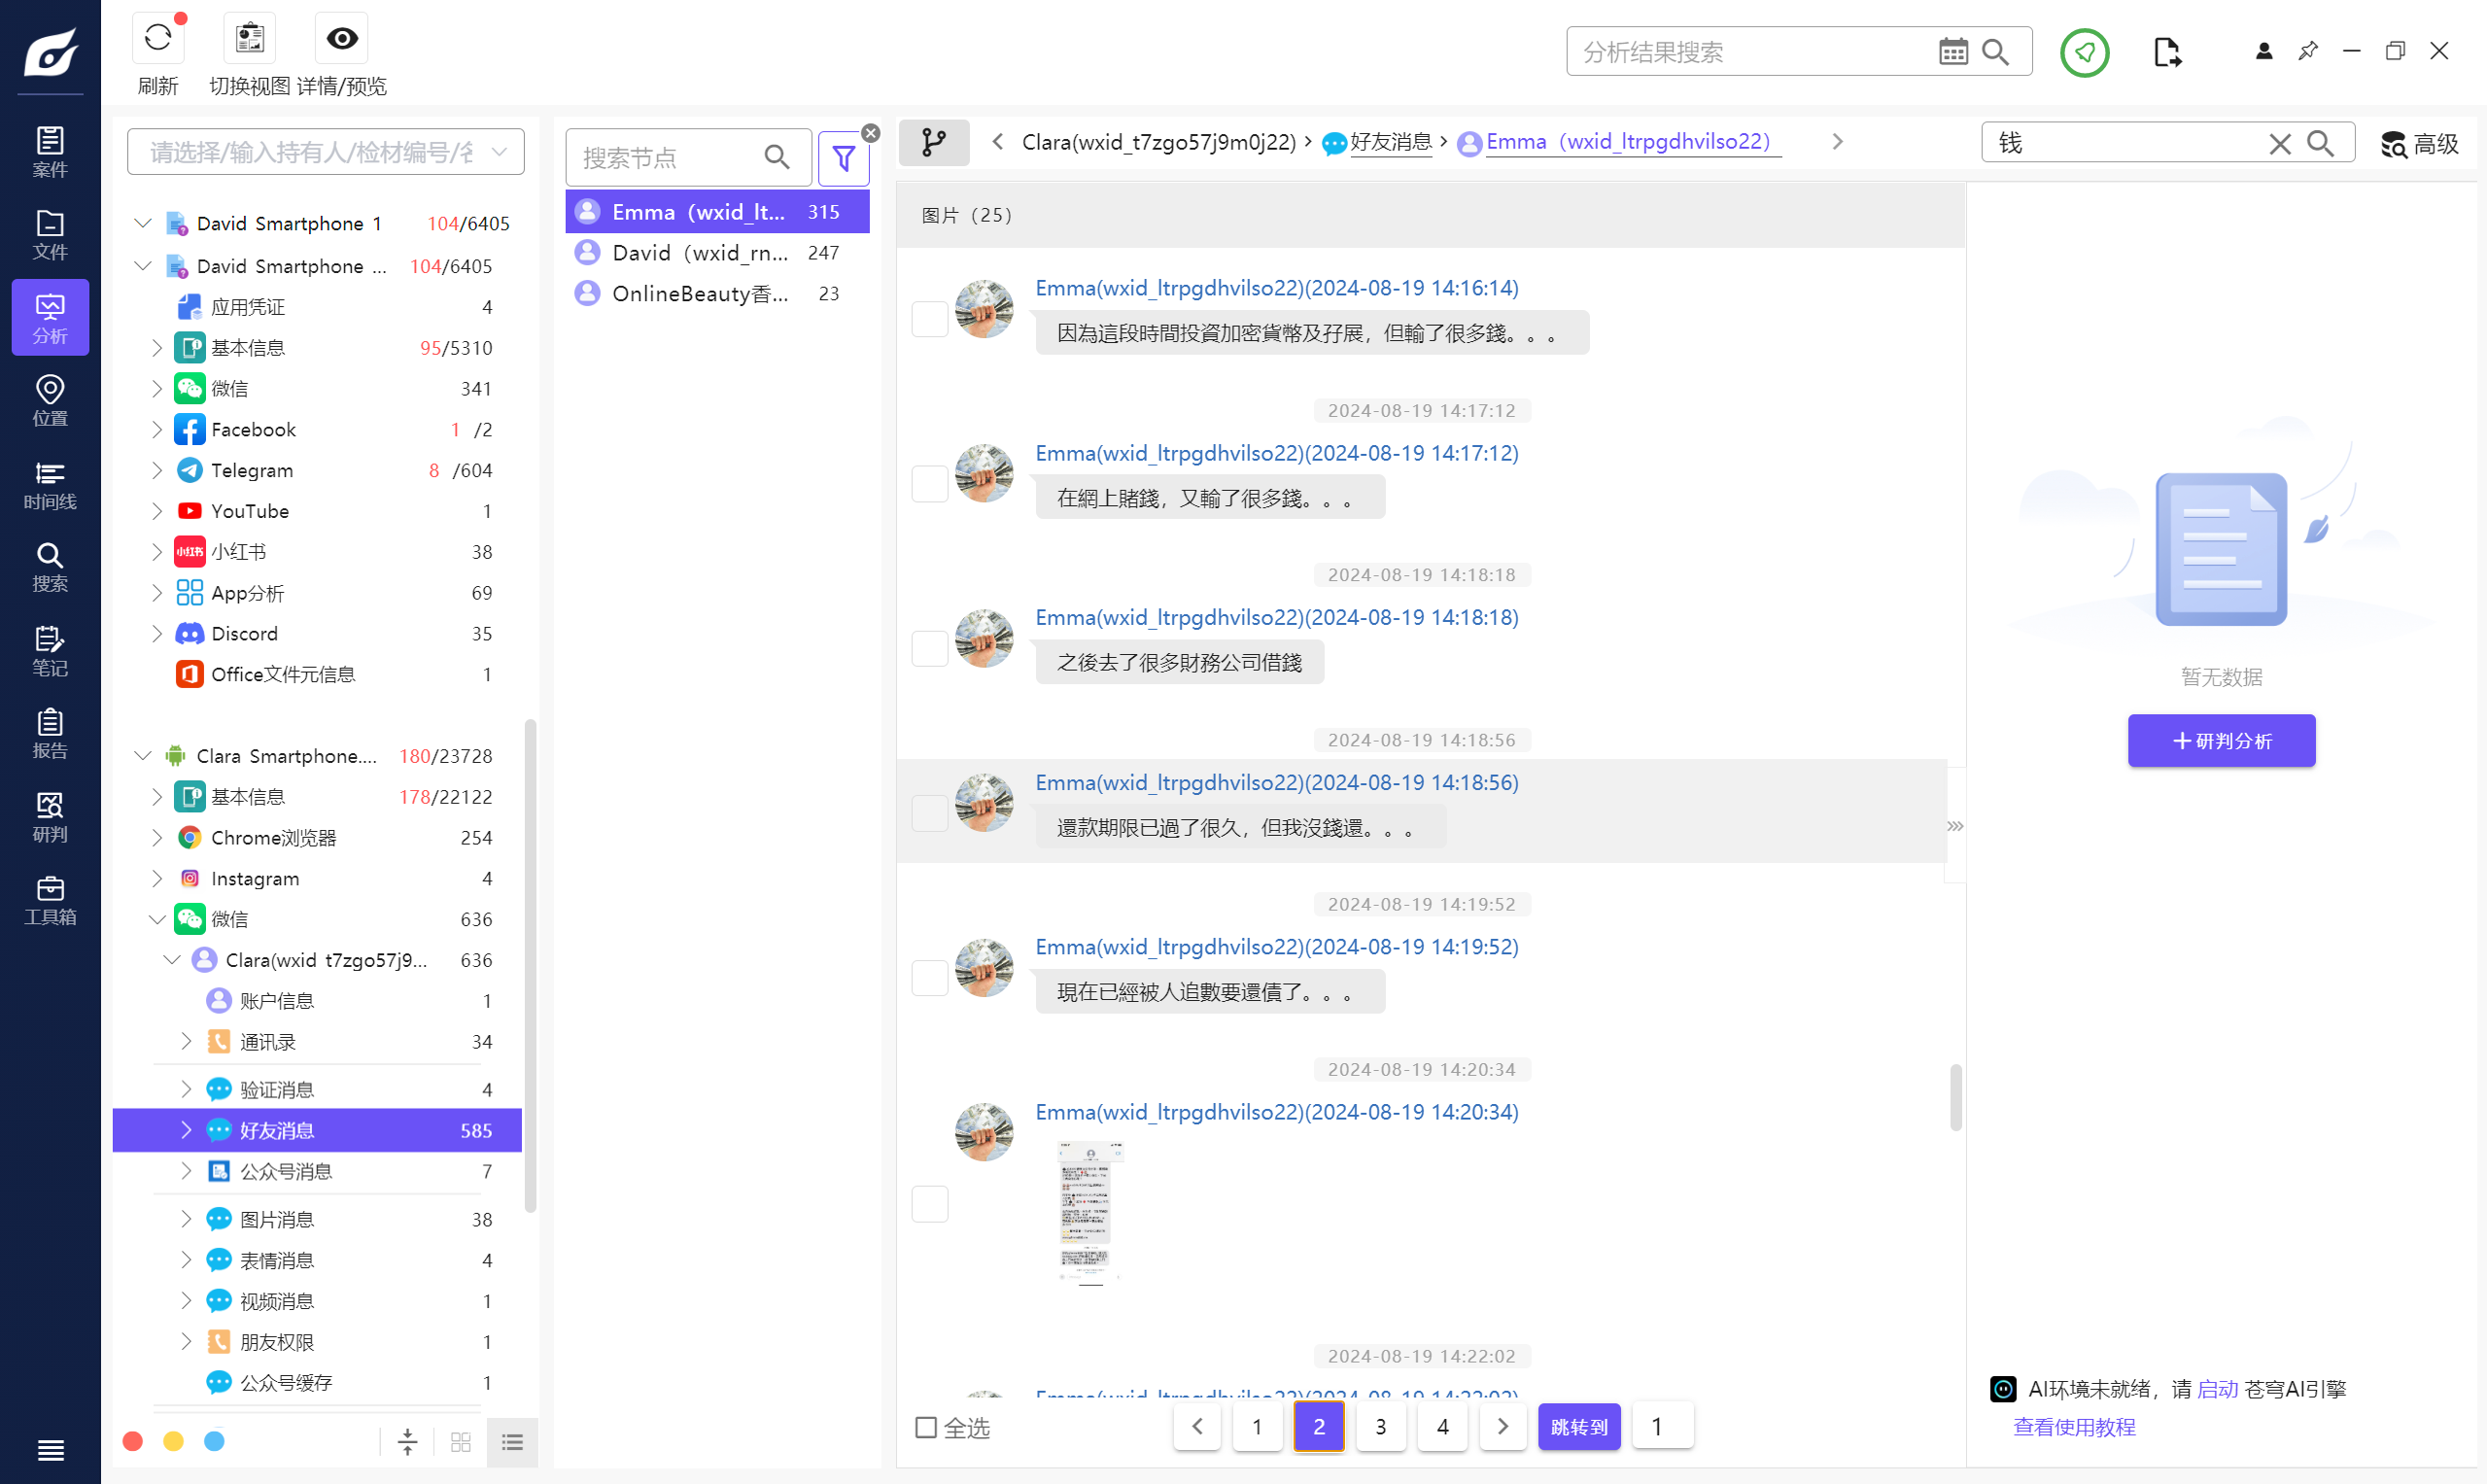Image resolution: width=2487 pixels, height=1484 pixels.
Task: Expand the Telegram tree node
Action: [157, 470]
